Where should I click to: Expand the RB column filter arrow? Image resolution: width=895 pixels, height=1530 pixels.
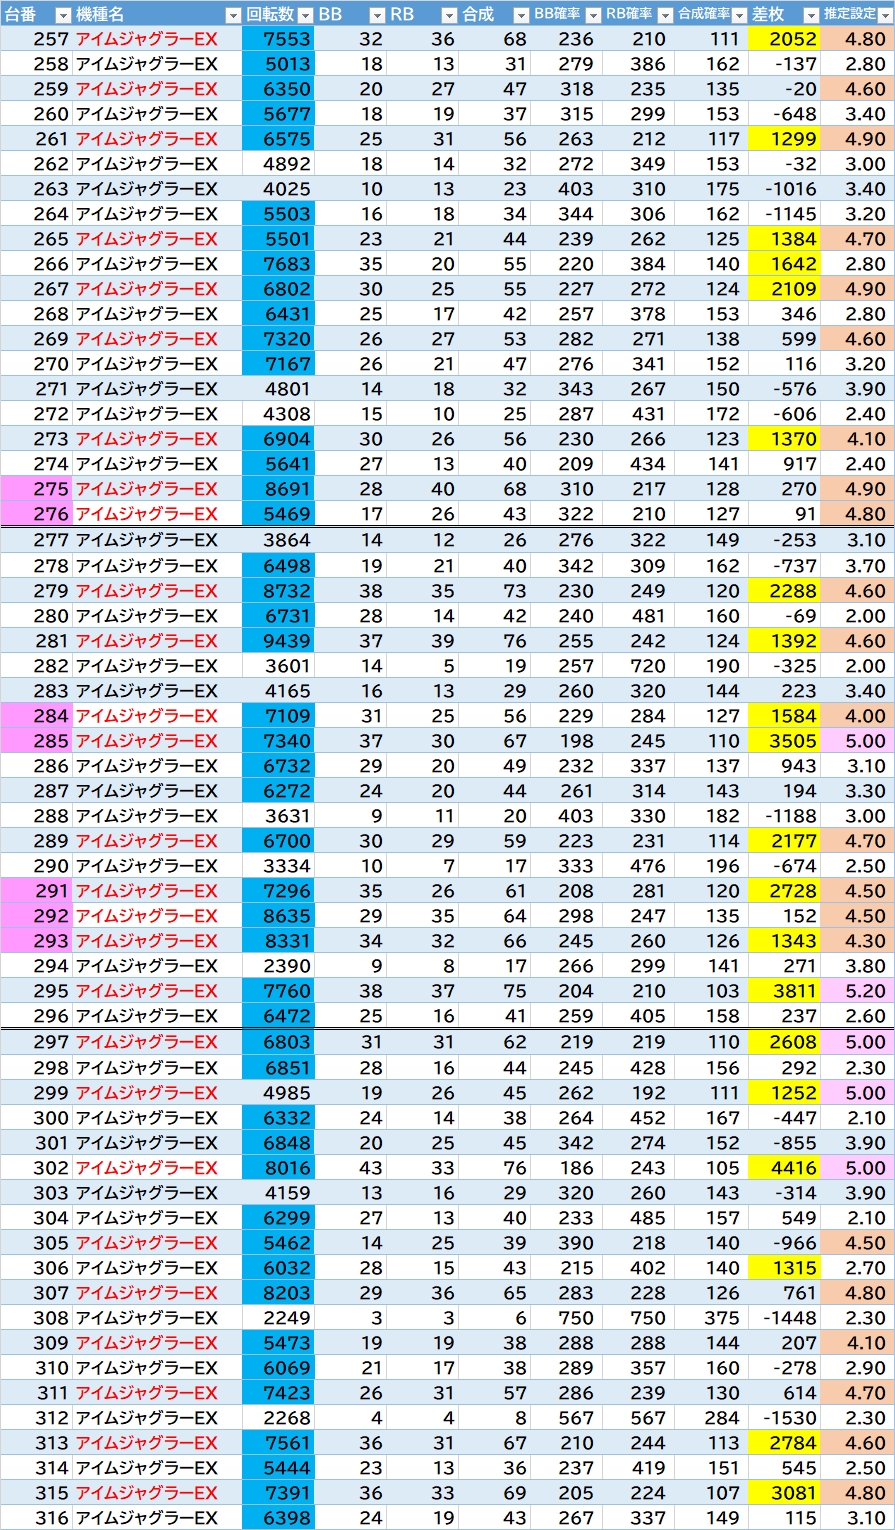coord(449,15)
